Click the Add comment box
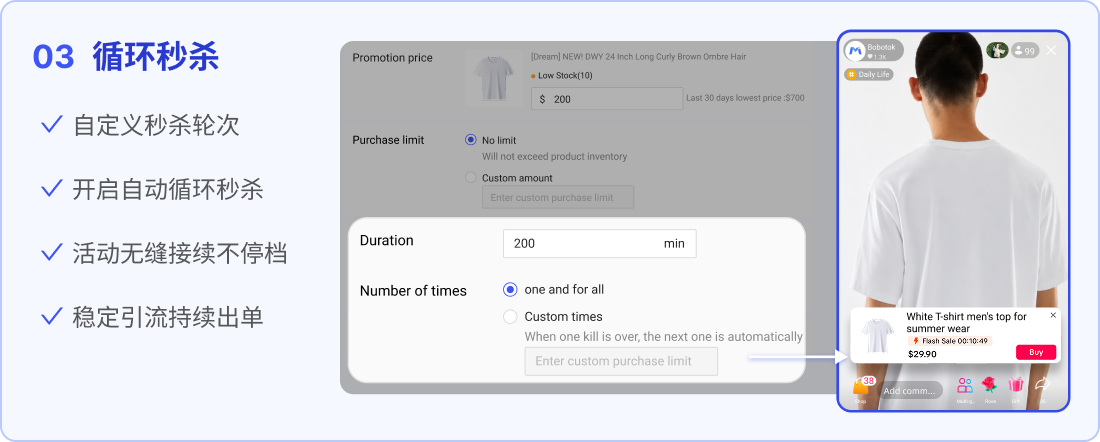Screen dimensions: 1100x442 point(911,391)
